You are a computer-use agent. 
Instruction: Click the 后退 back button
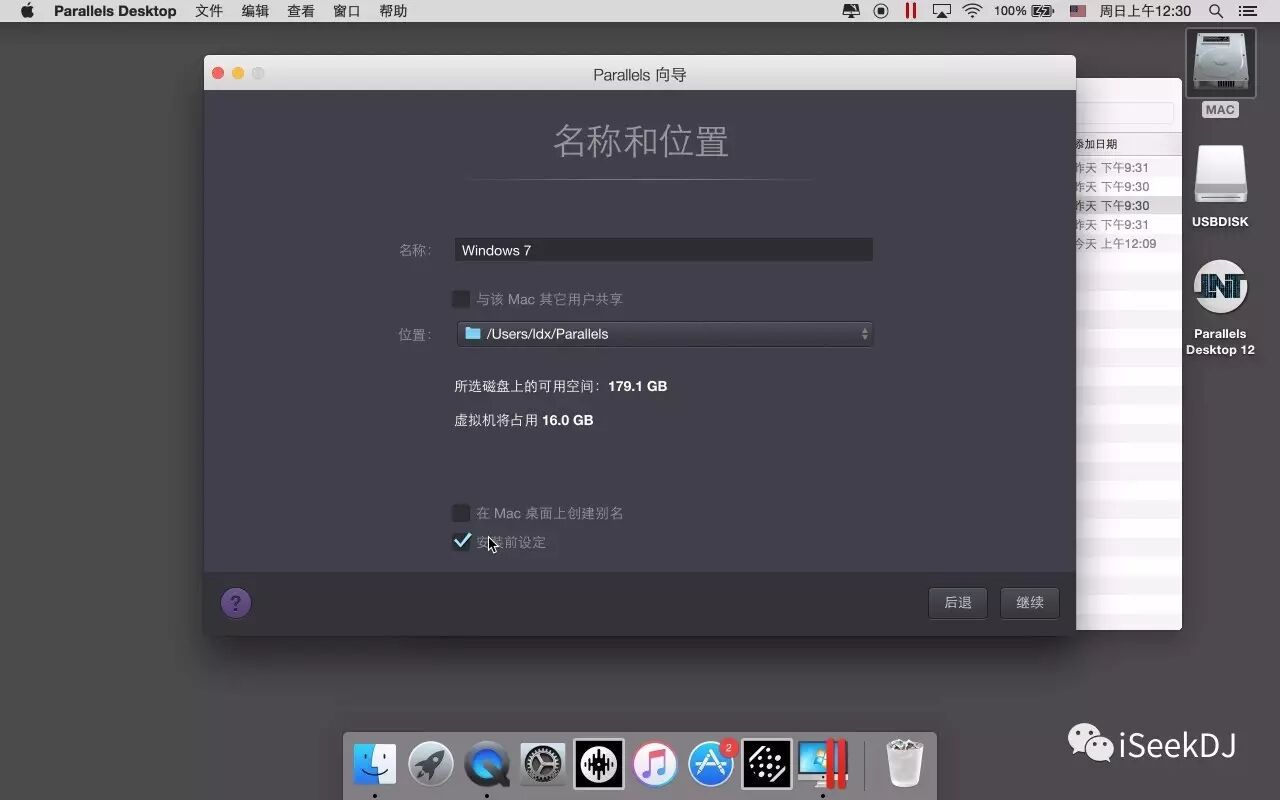(x=958, y=603)
